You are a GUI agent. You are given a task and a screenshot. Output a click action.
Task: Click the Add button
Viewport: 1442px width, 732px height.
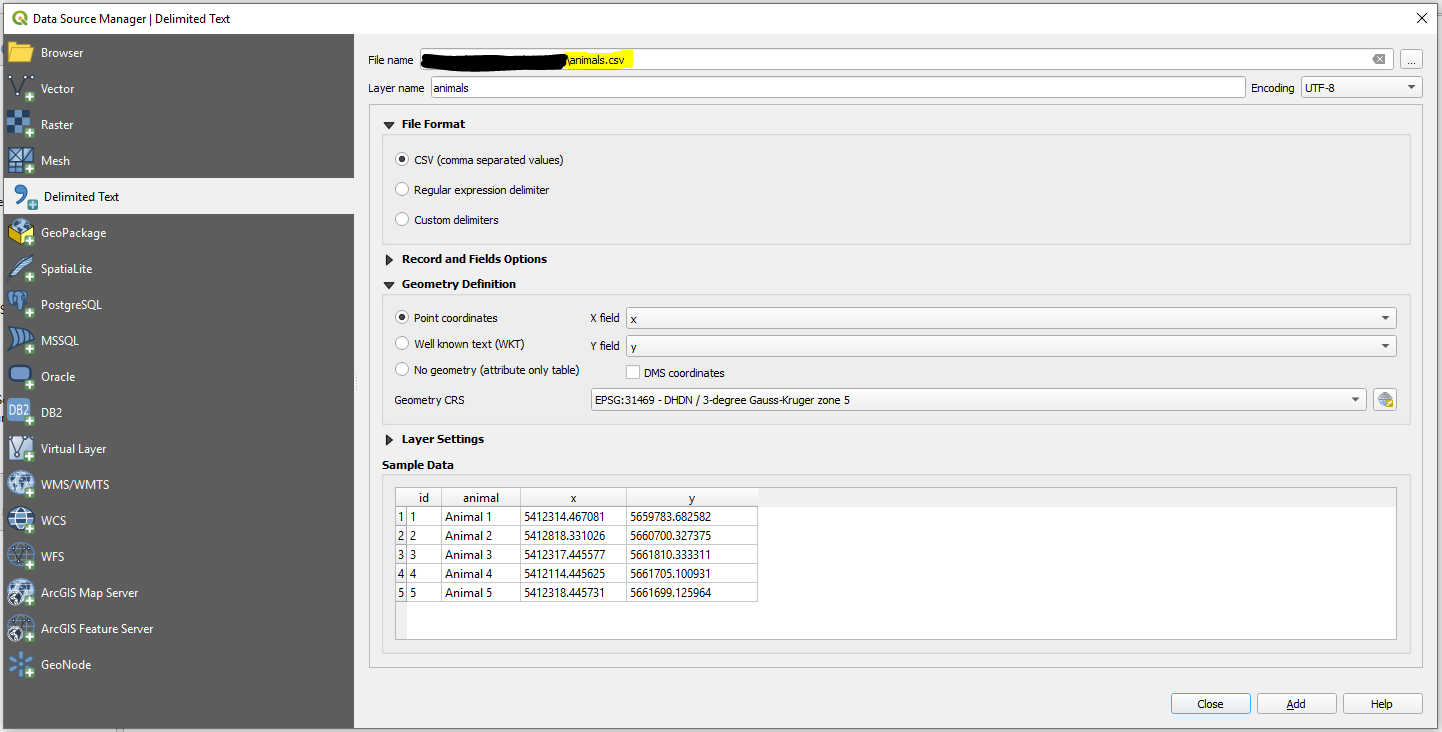click(x=1296, y=704)
